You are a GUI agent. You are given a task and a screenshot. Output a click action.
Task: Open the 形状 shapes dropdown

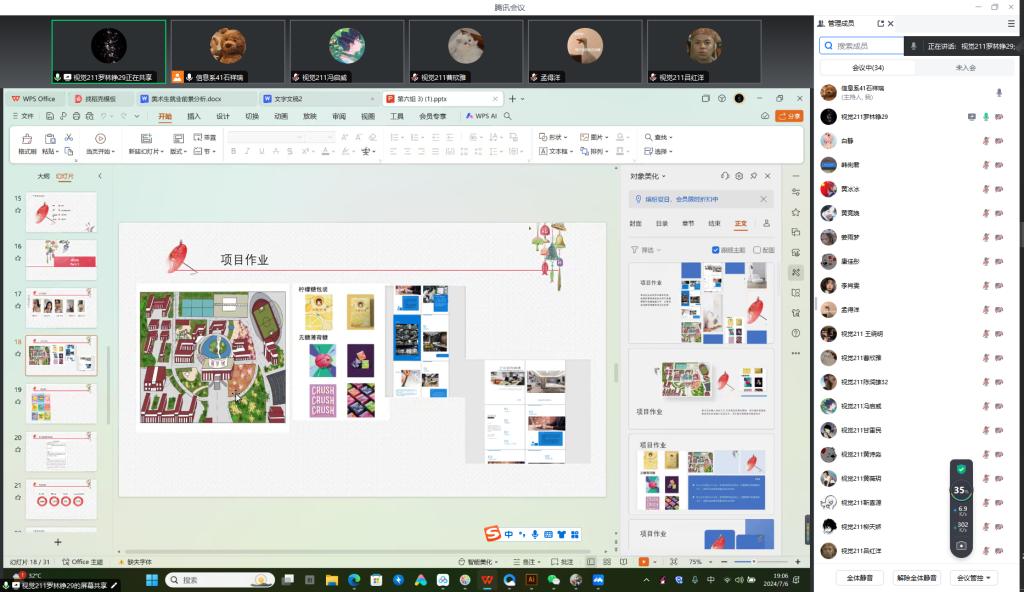[x=552, y=137]
